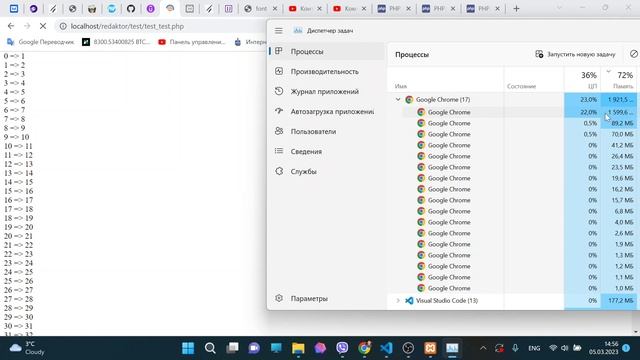Collapse the Google Chrome (17) process group
640x360 pixels.
click(x=398, y=100)
